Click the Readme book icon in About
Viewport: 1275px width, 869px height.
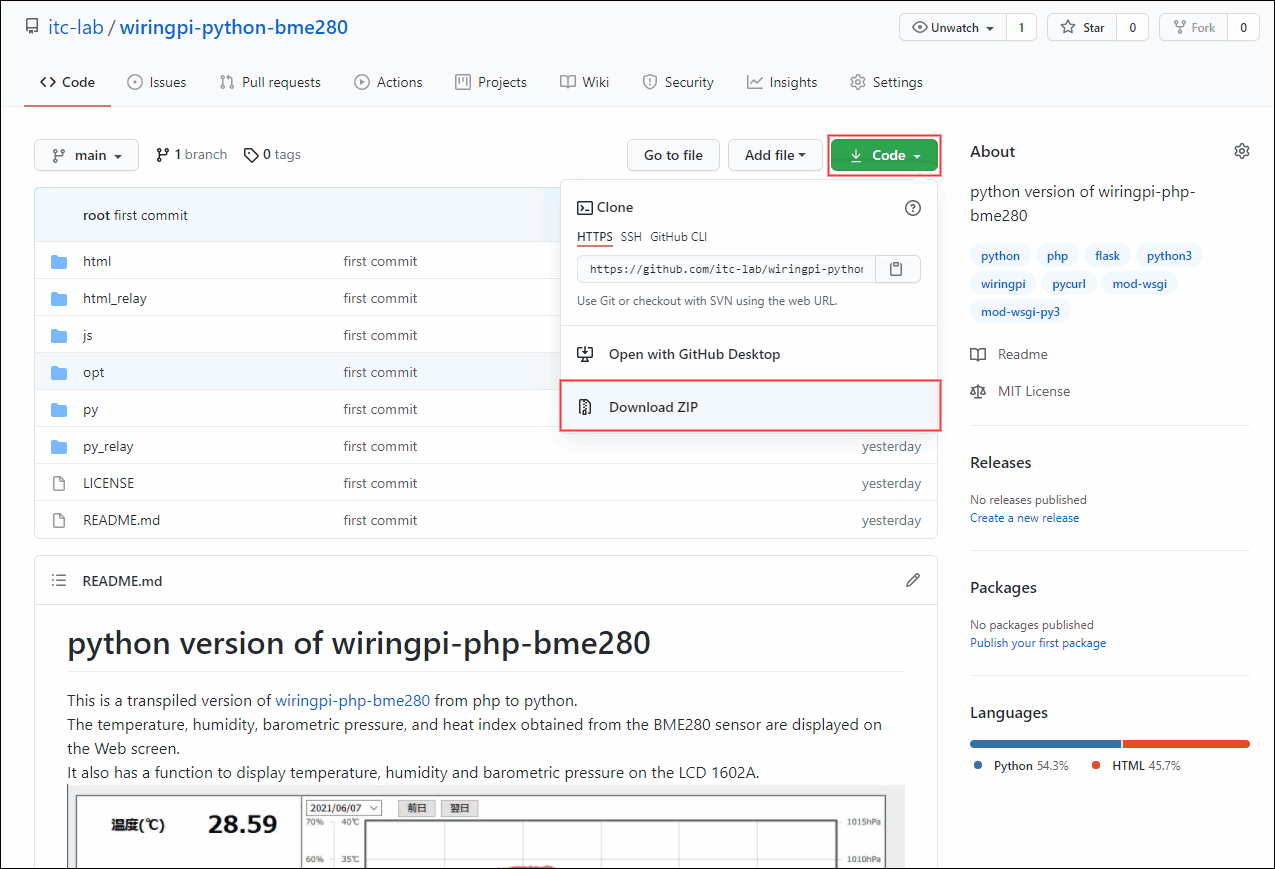978,354
